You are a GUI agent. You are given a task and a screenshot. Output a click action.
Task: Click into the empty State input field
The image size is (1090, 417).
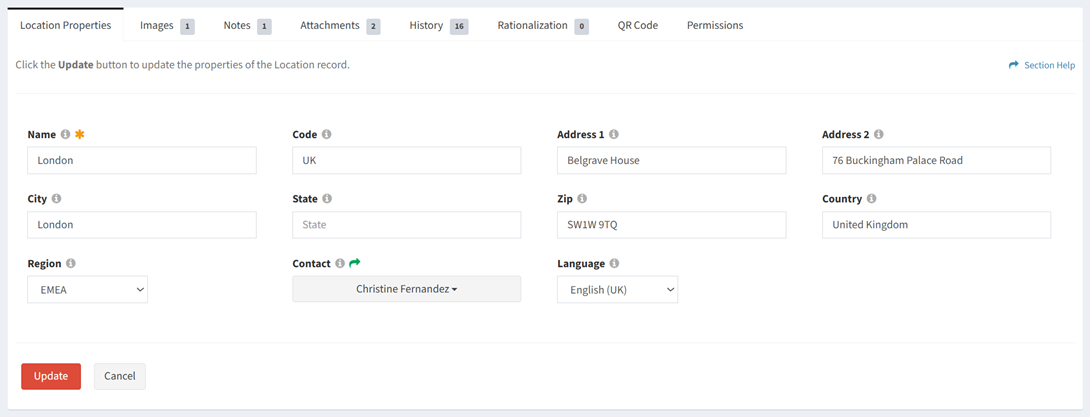pyautogui.click(x=406, y=225)
